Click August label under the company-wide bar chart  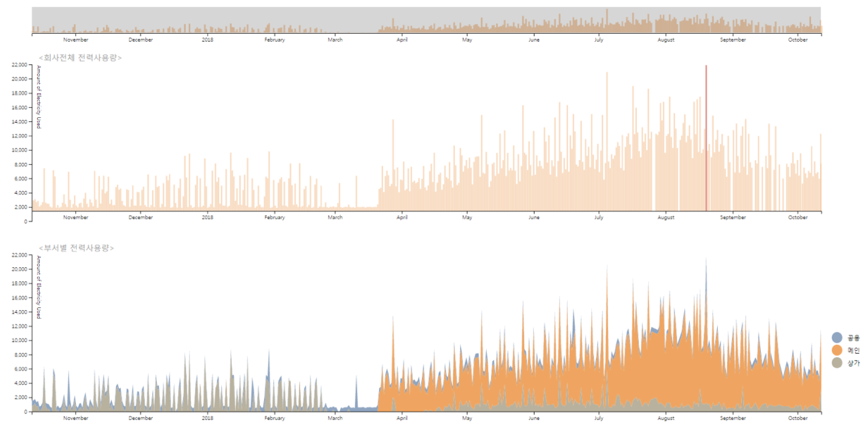tap(666, 218)
